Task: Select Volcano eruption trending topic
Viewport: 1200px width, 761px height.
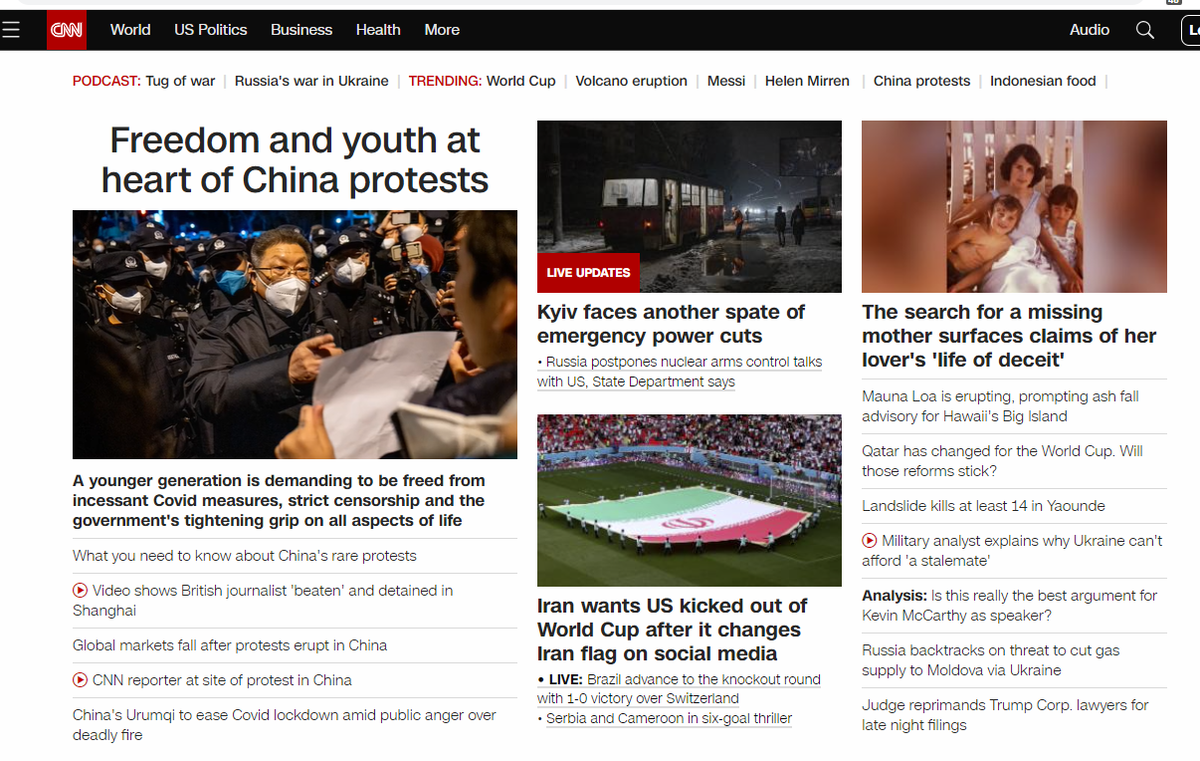Action: coord(631,81)
